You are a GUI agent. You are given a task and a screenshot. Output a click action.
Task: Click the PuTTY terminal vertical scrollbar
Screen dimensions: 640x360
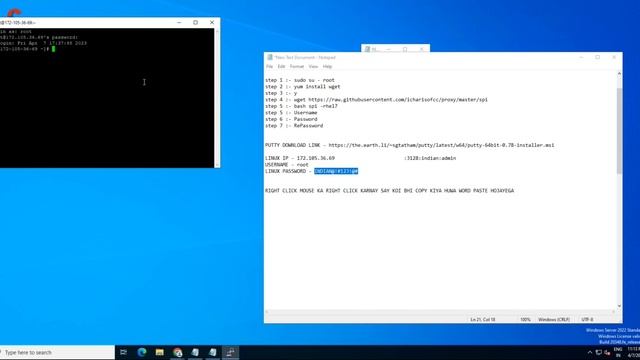pos(217,98)
